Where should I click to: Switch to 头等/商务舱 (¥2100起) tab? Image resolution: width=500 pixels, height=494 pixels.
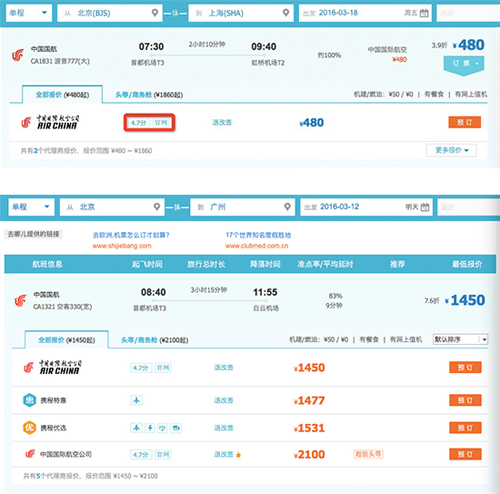154,340
